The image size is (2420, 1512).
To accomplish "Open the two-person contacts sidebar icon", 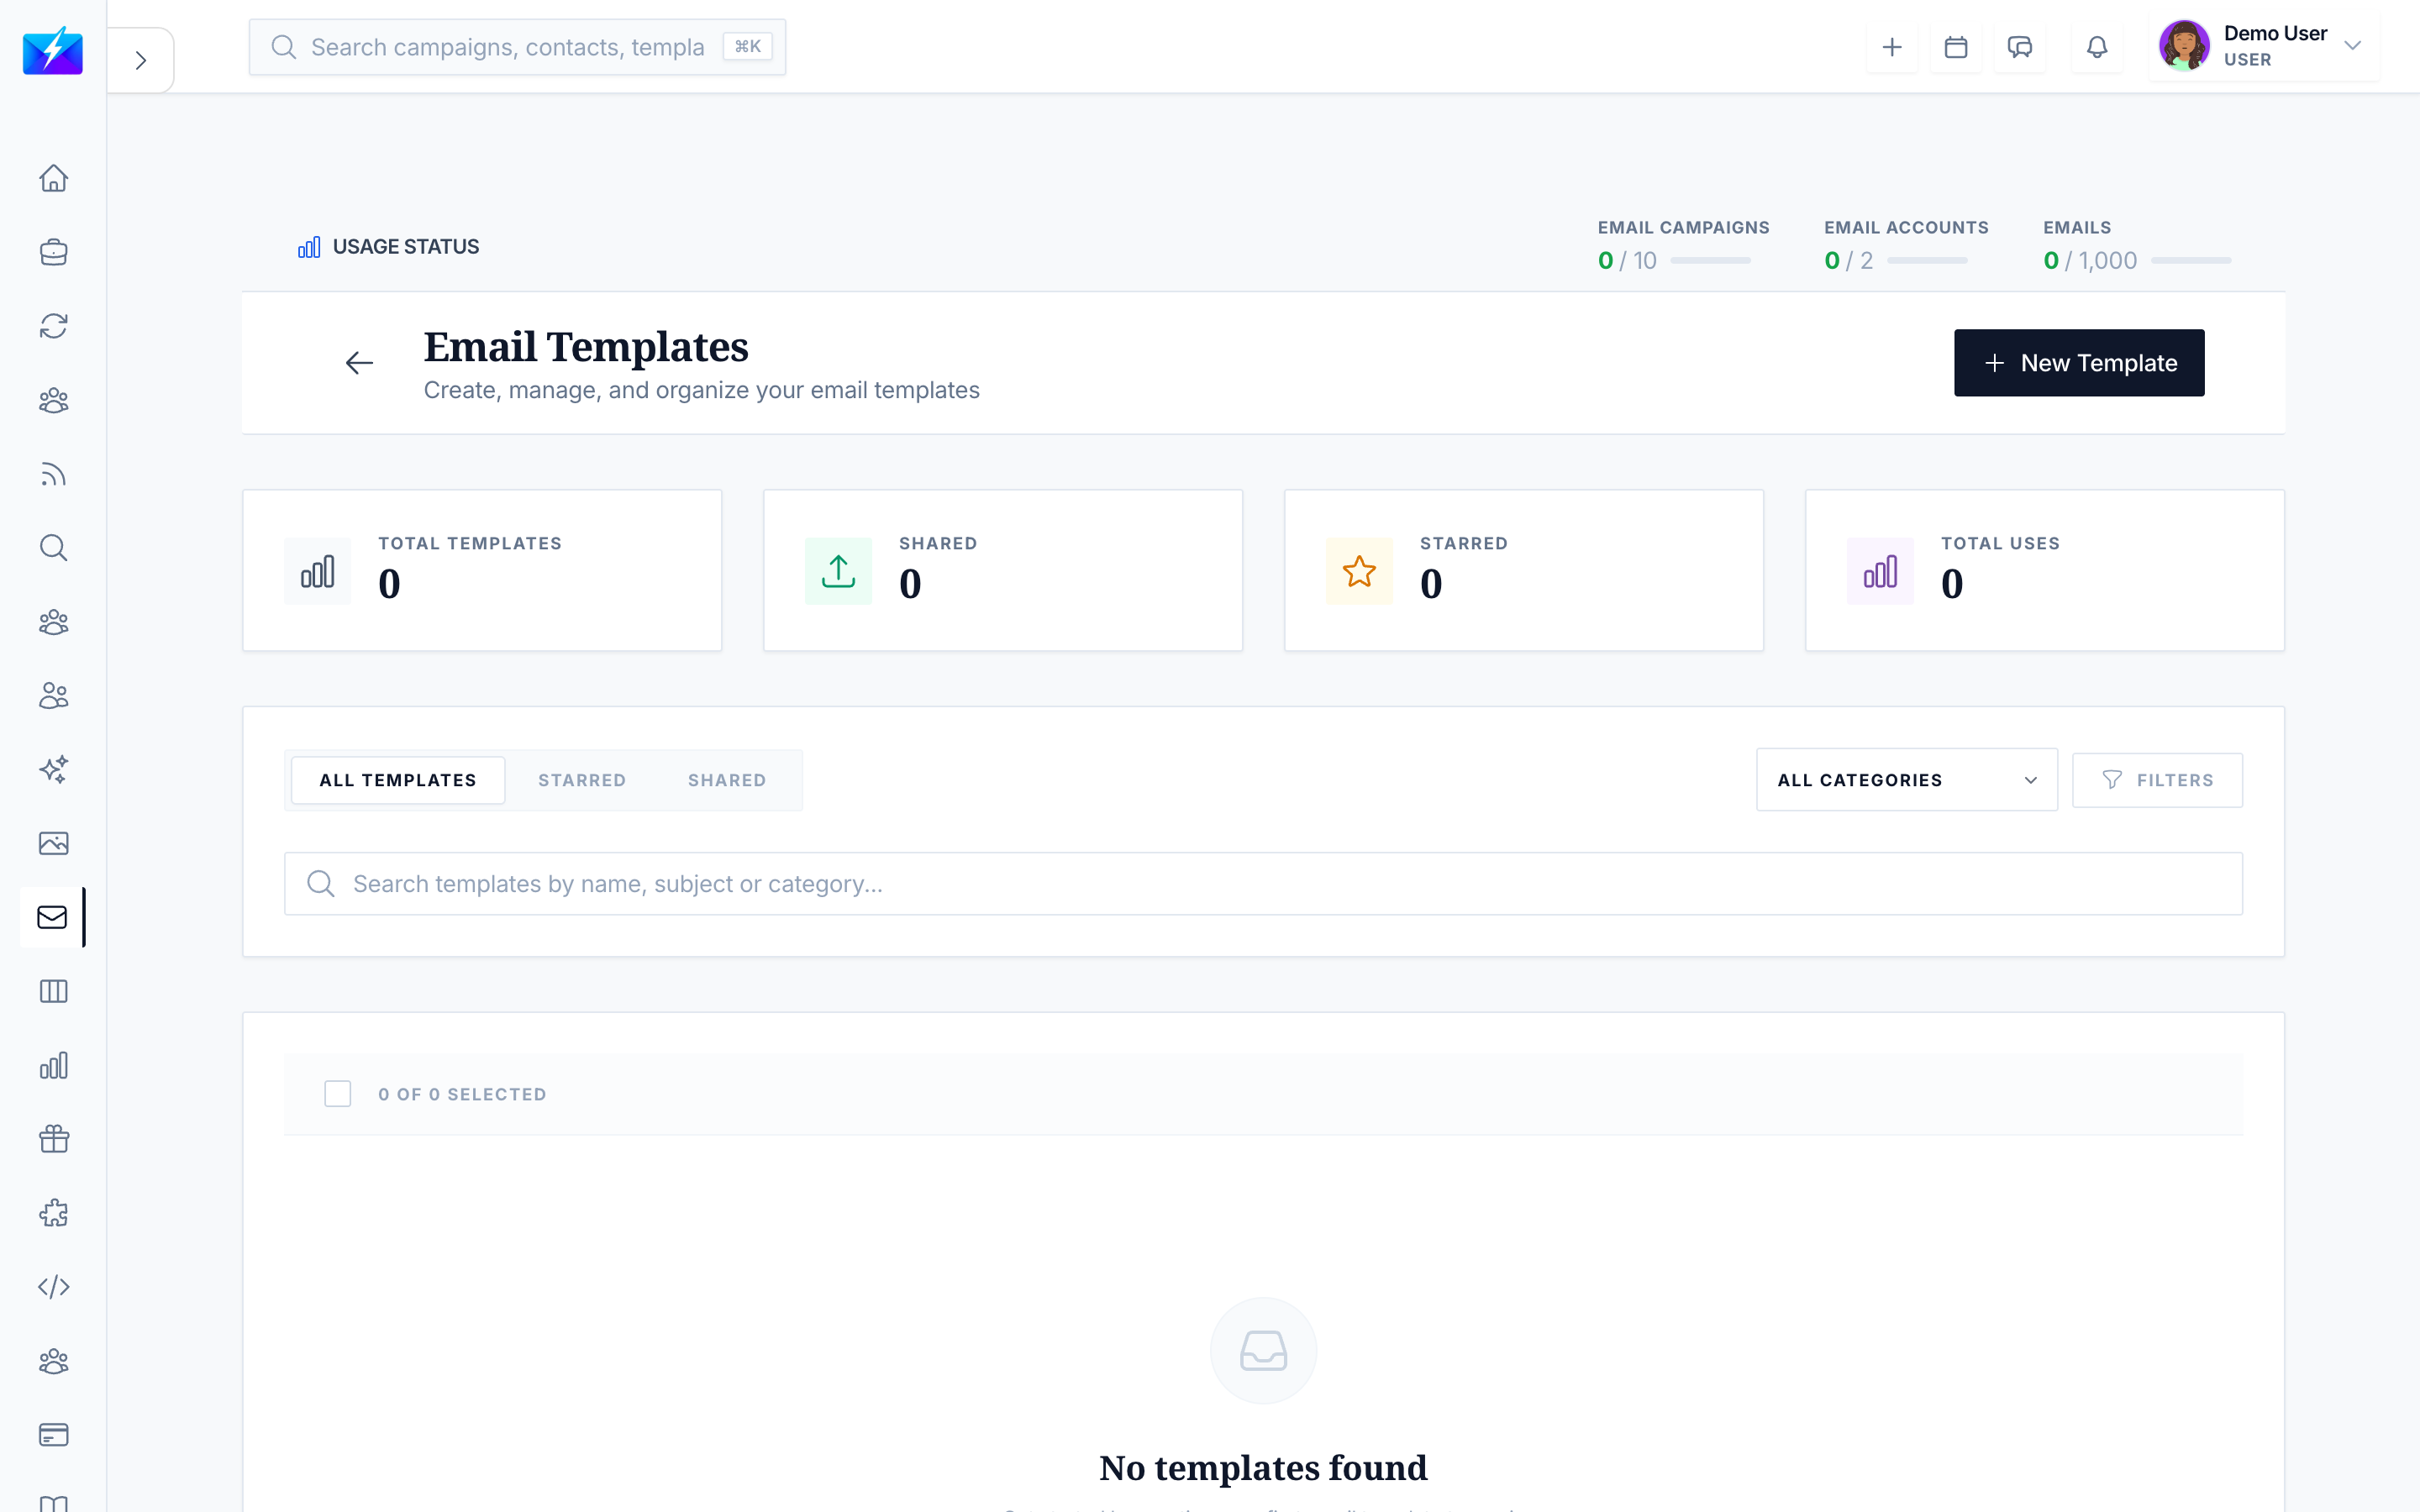I will tap(53, 696).
